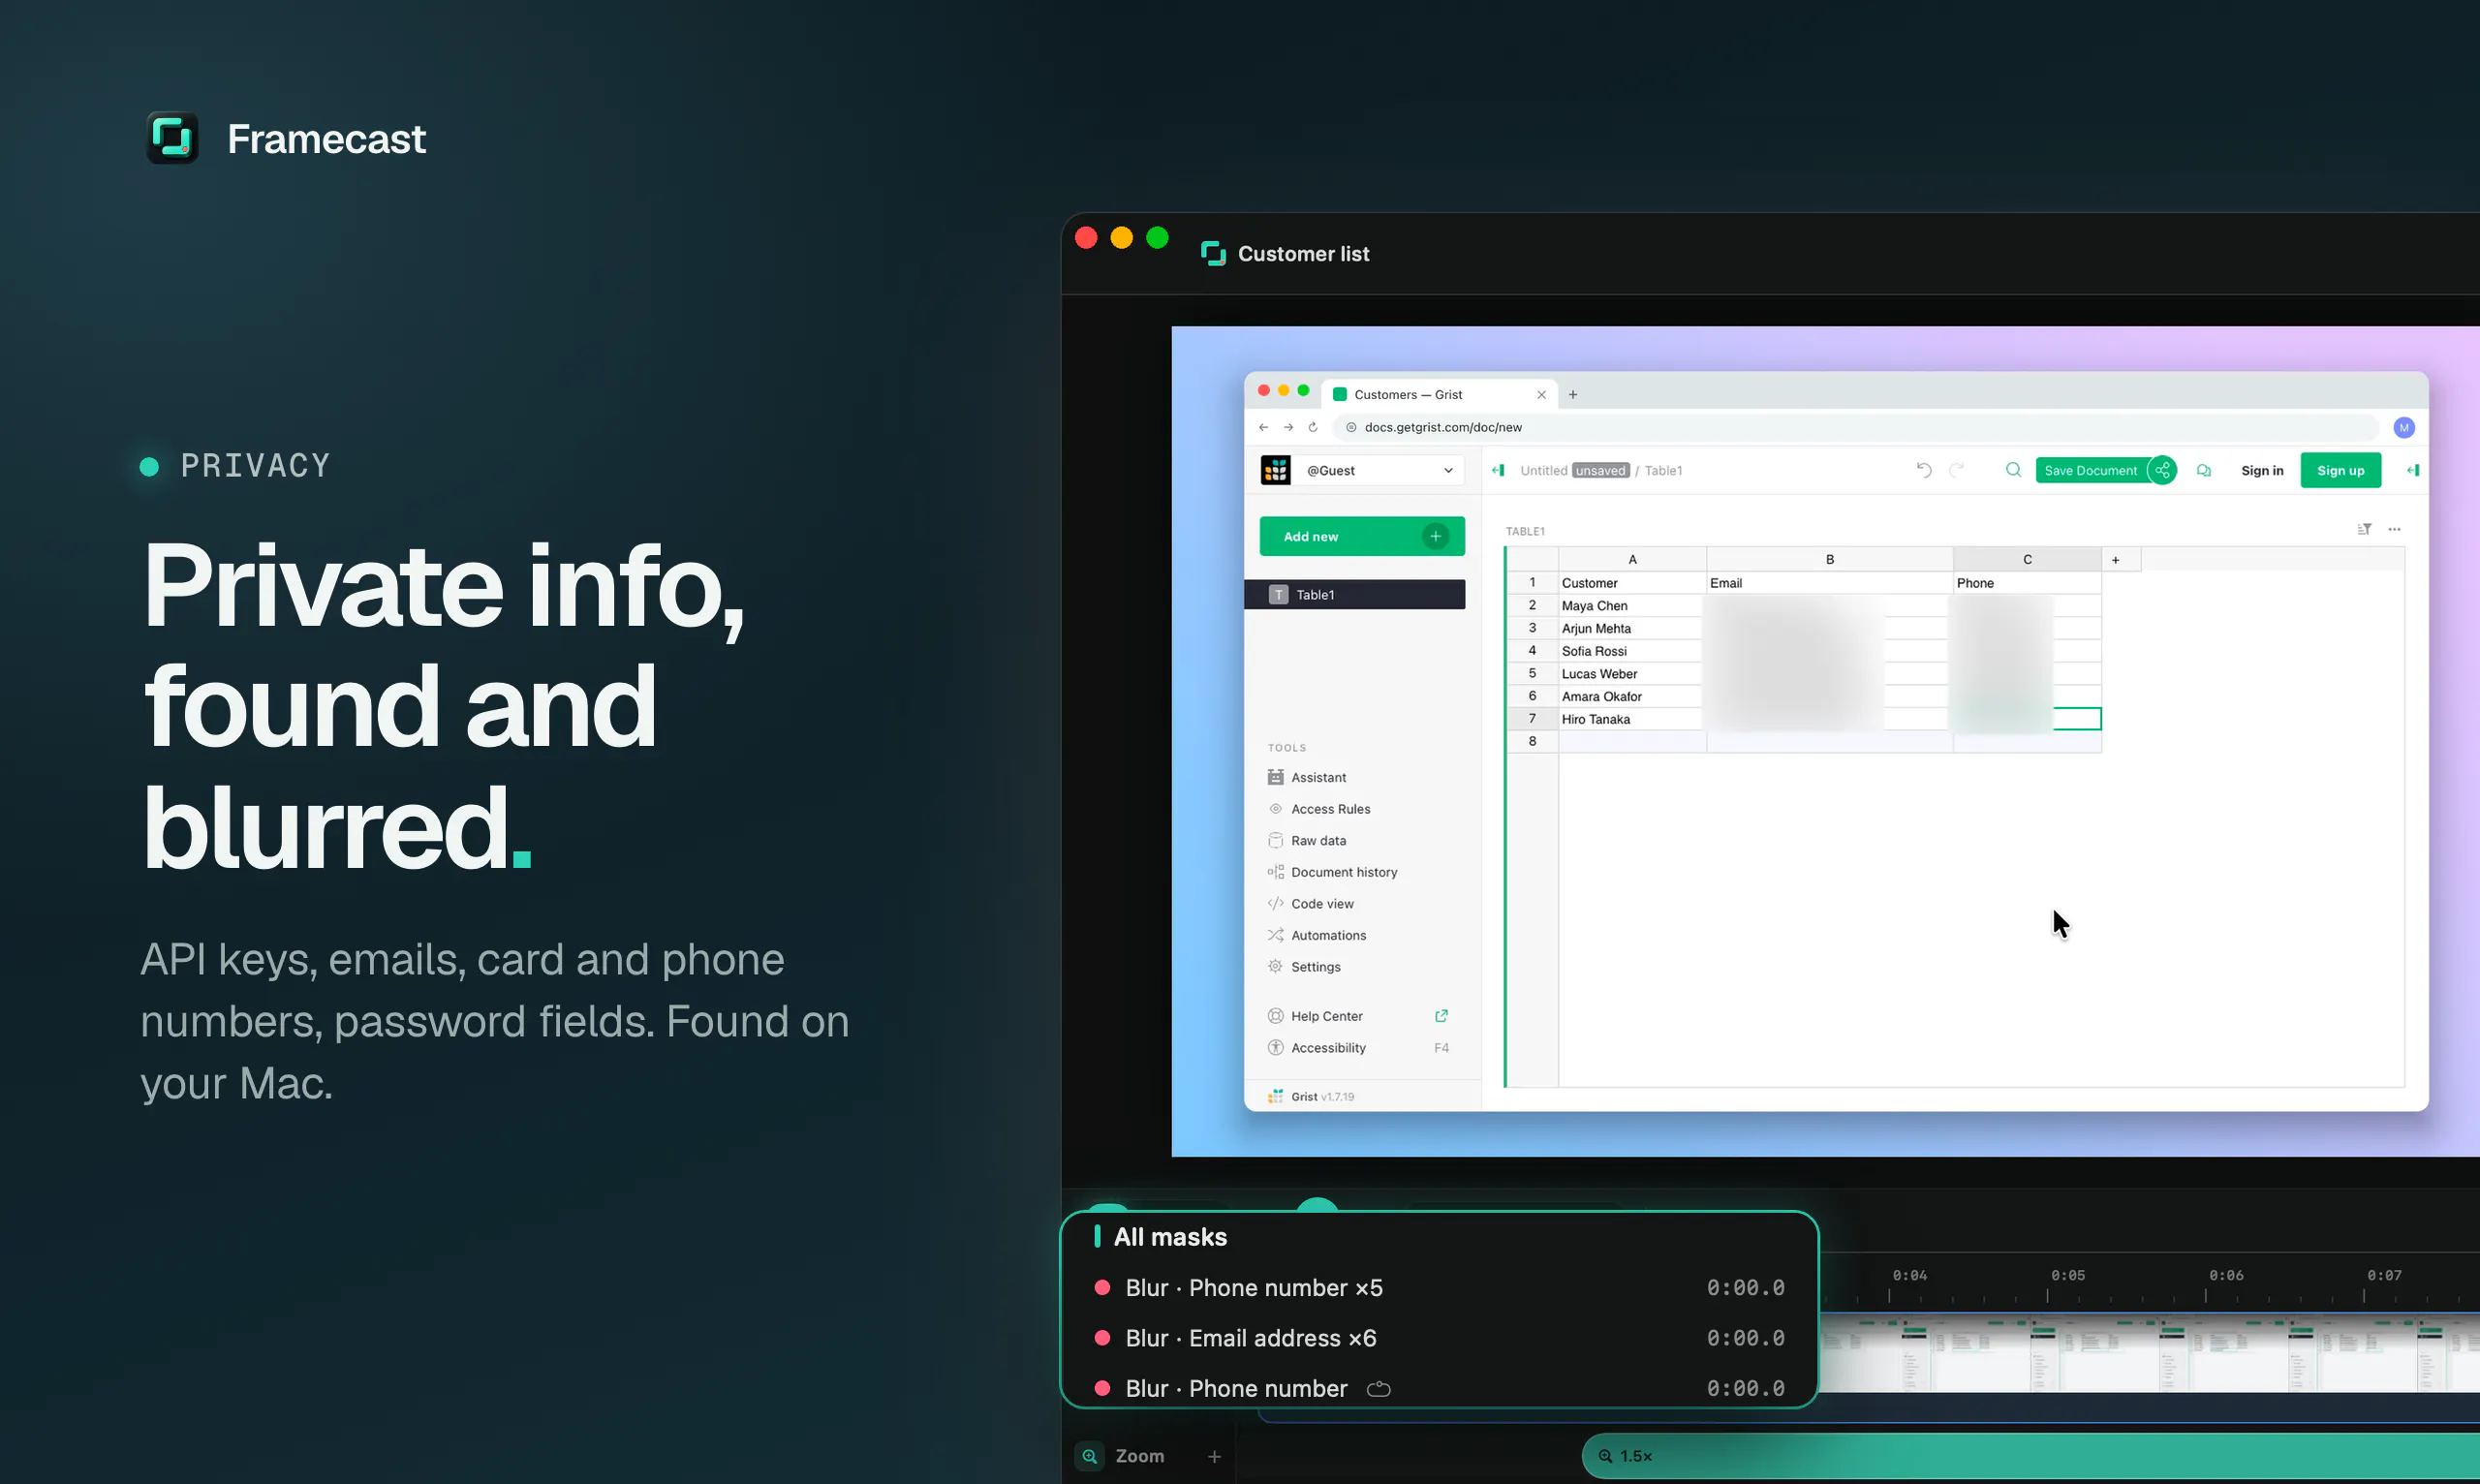Viewport: 2480px width, 1484px height.
Task: Select Table1 page in sidebar
Action: 1355,595
